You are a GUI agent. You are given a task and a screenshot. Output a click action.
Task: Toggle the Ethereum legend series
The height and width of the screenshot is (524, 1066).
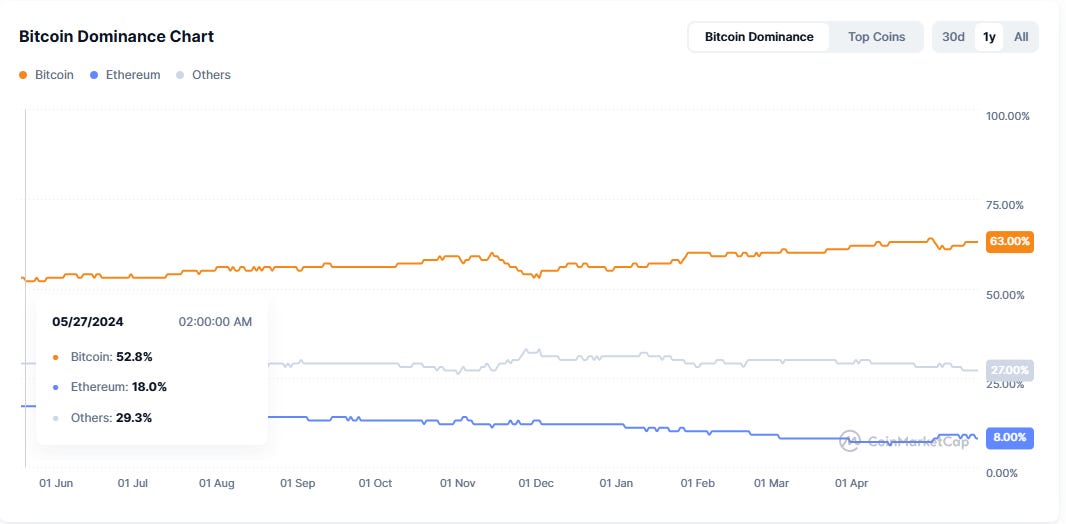point(125,75)
